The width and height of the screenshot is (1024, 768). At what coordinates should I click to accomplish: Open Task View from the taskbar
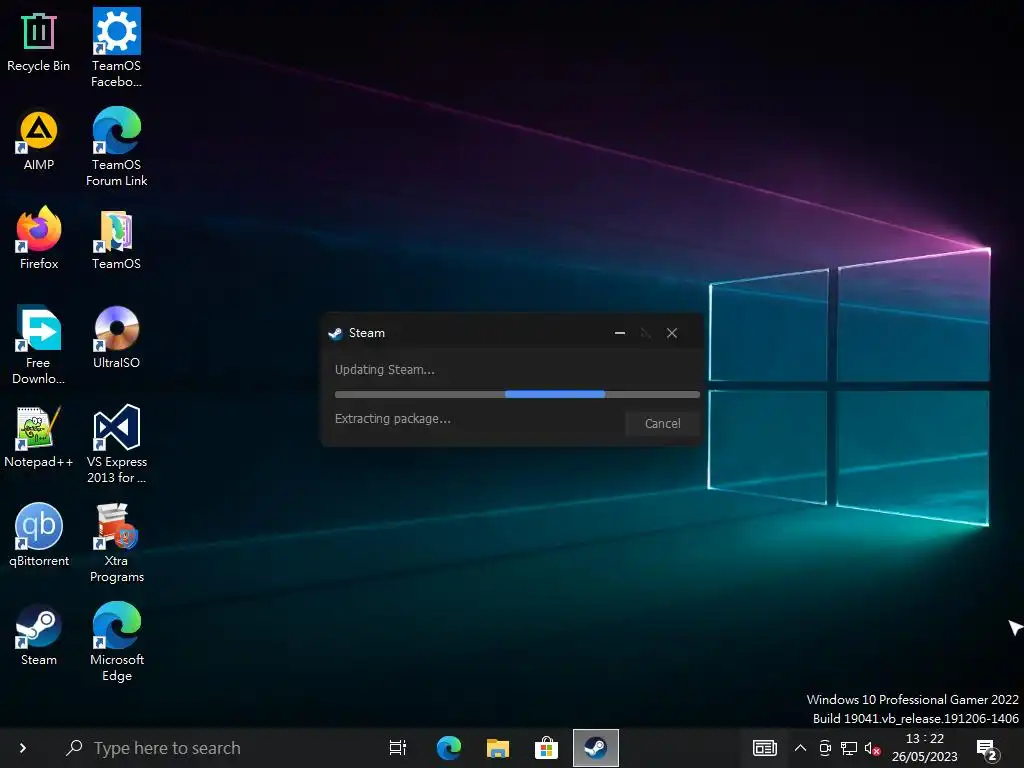[398, 748]
